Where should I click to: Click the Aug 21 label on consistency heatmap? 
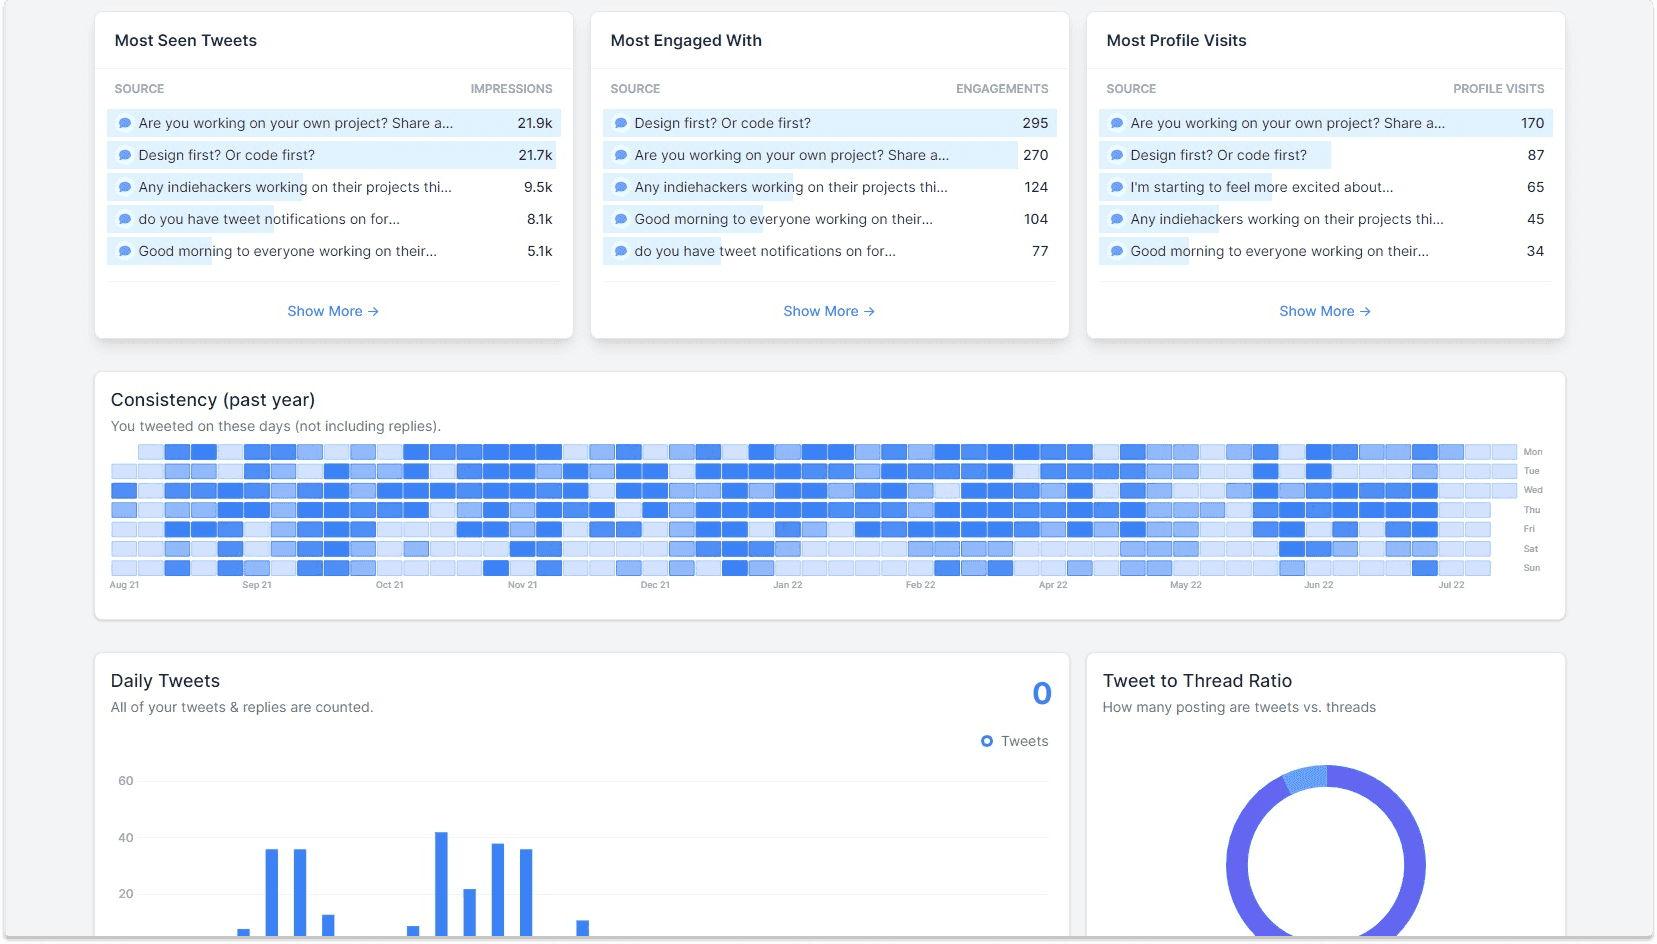point(124,585)
